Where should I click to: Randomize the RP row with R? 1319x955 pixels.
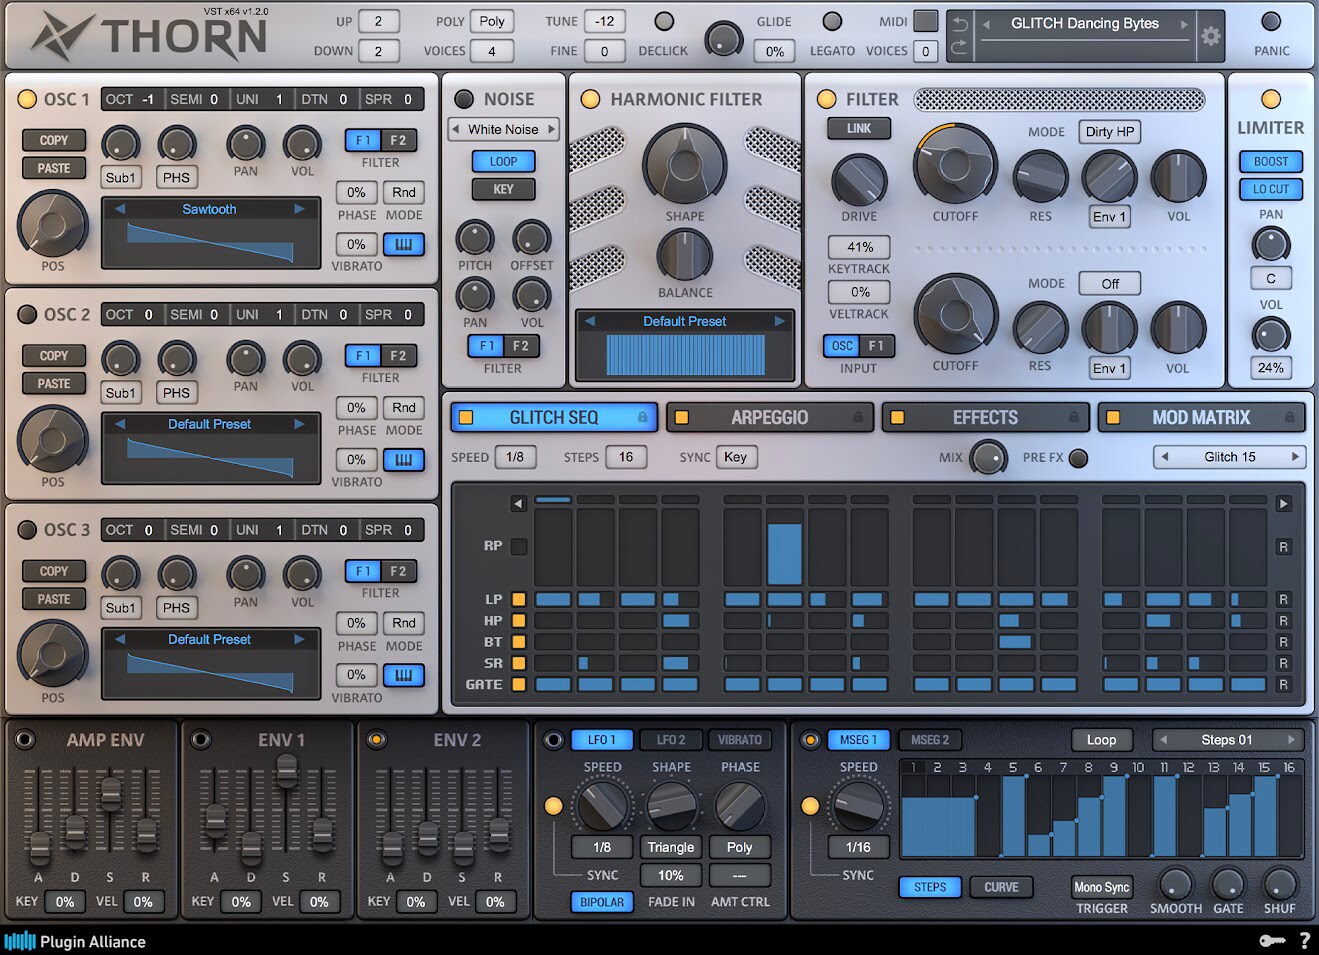click(x=1283, y=547)
